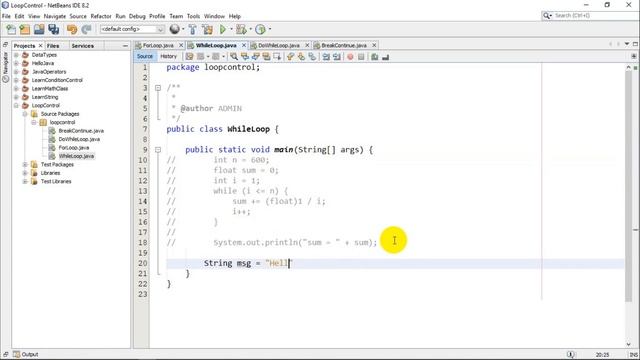Switch to the Services panel tab

coord(82,46)
